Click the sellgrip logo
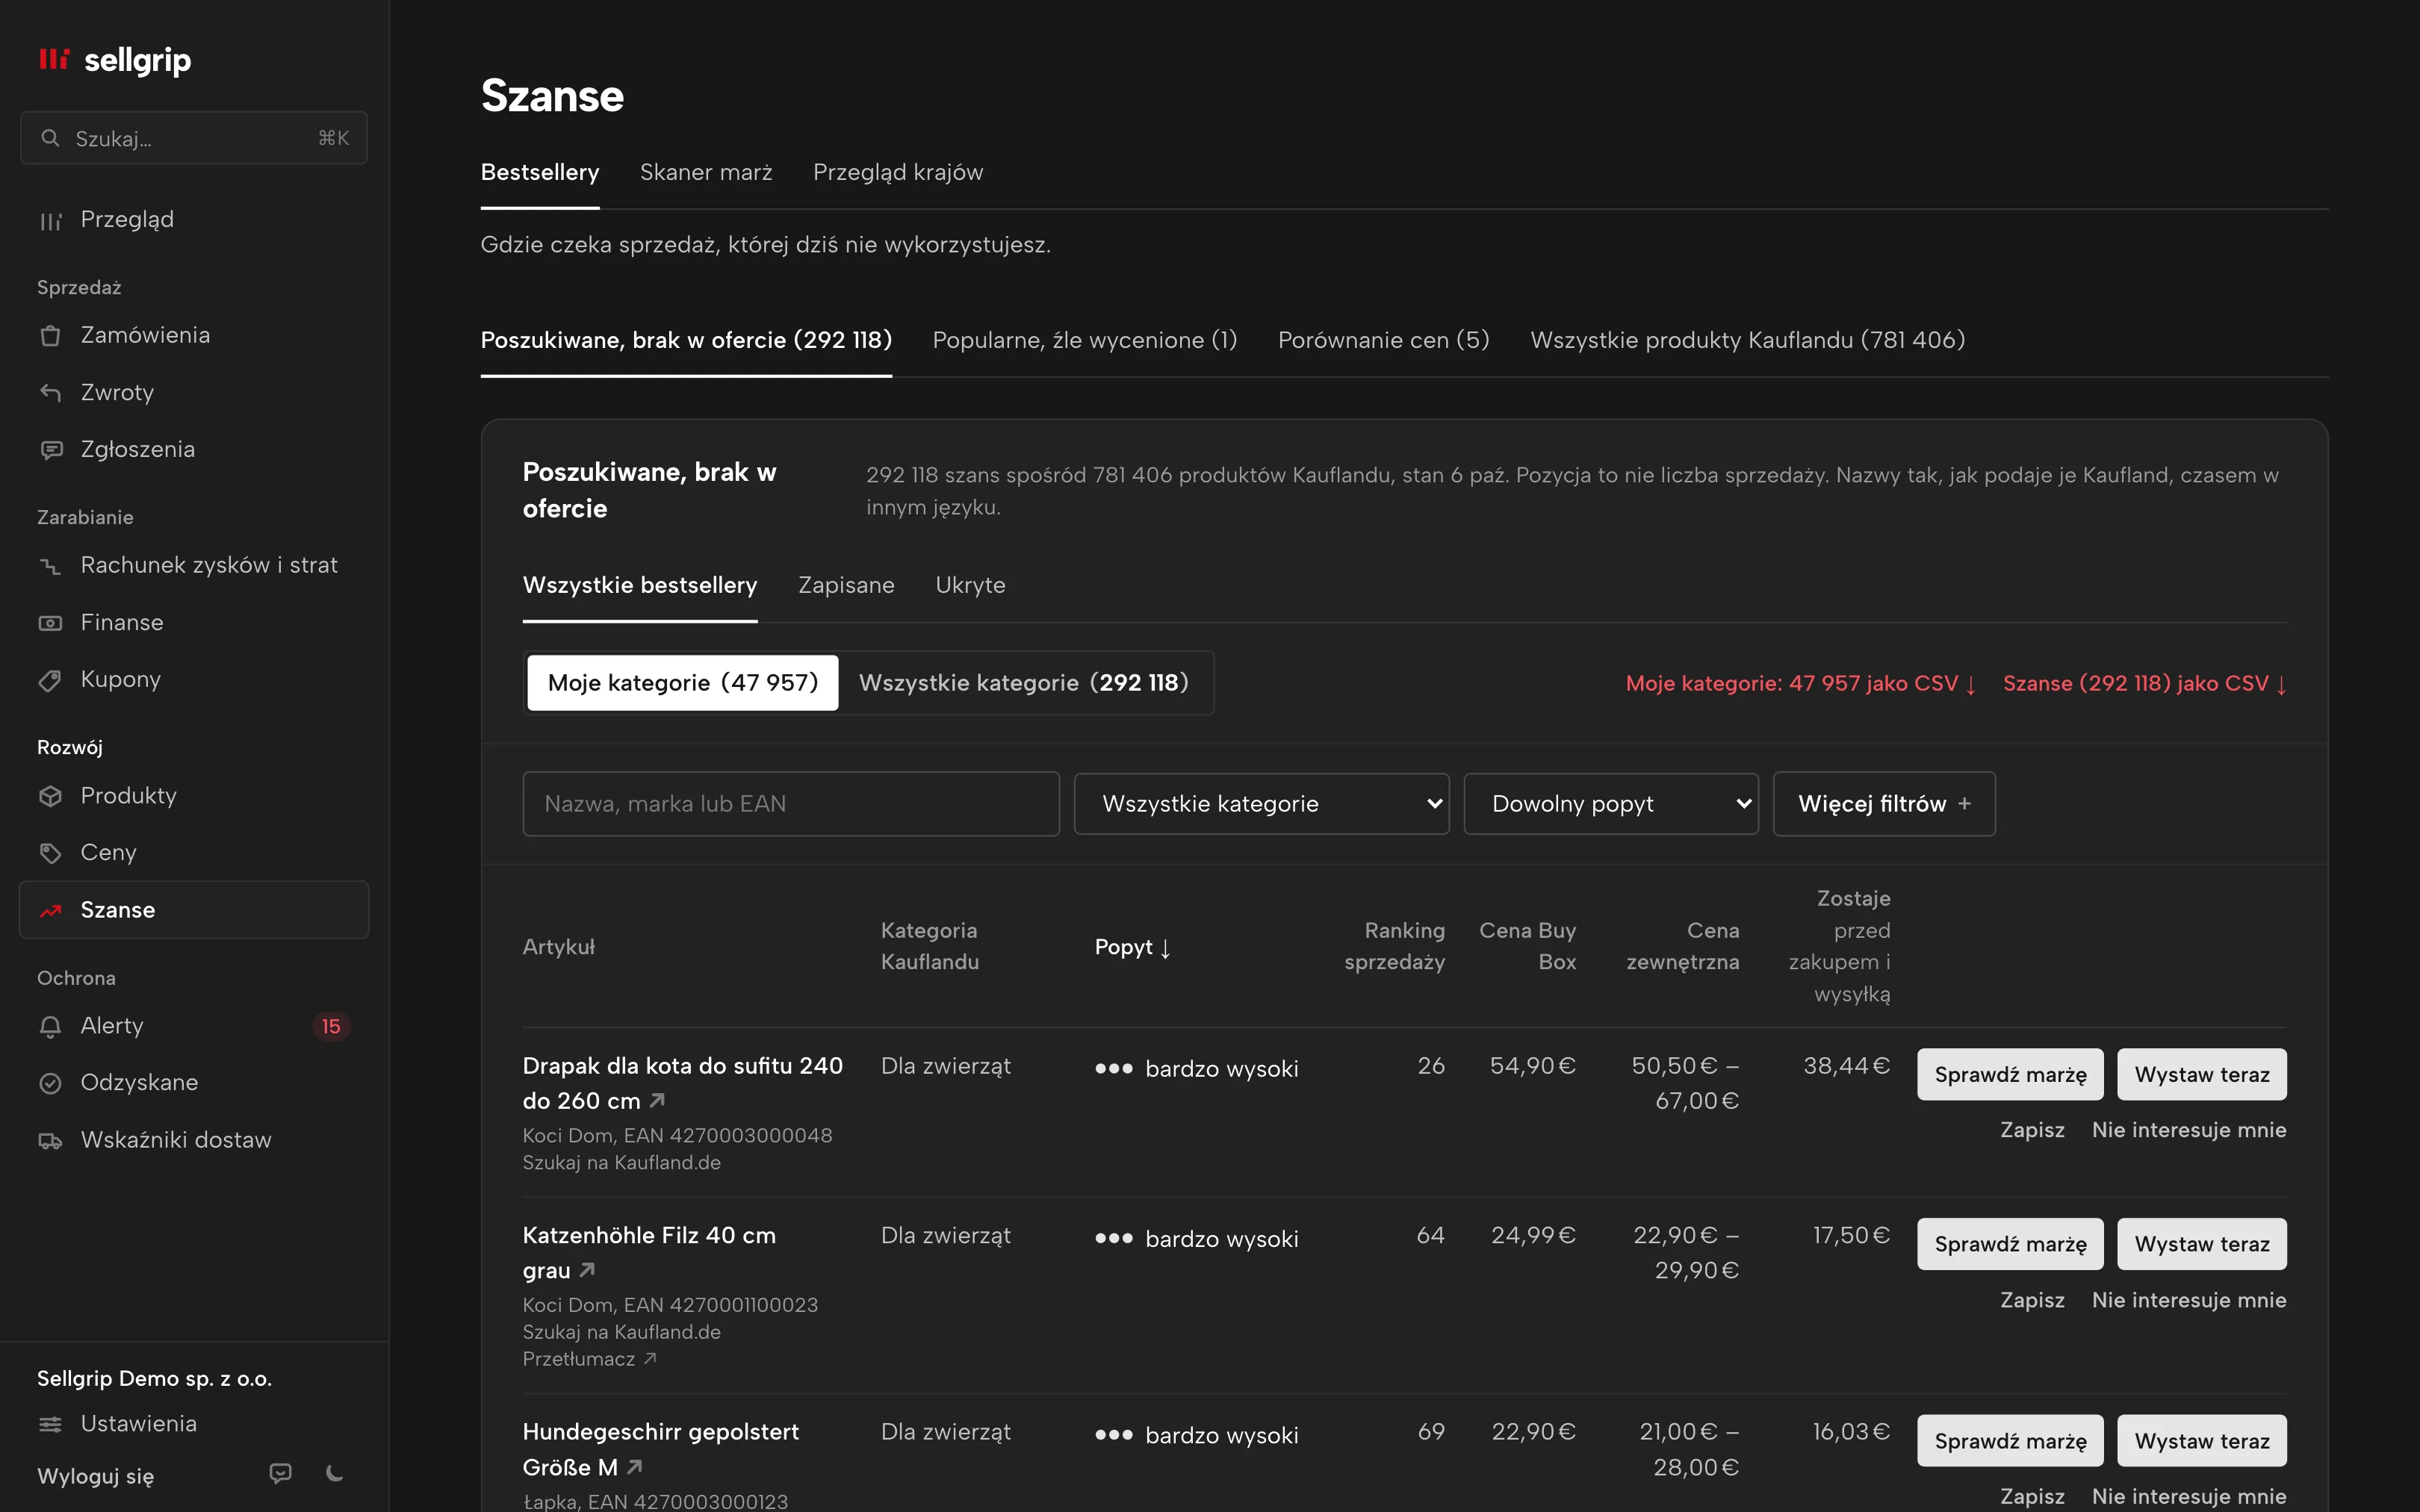 (115, 60)
